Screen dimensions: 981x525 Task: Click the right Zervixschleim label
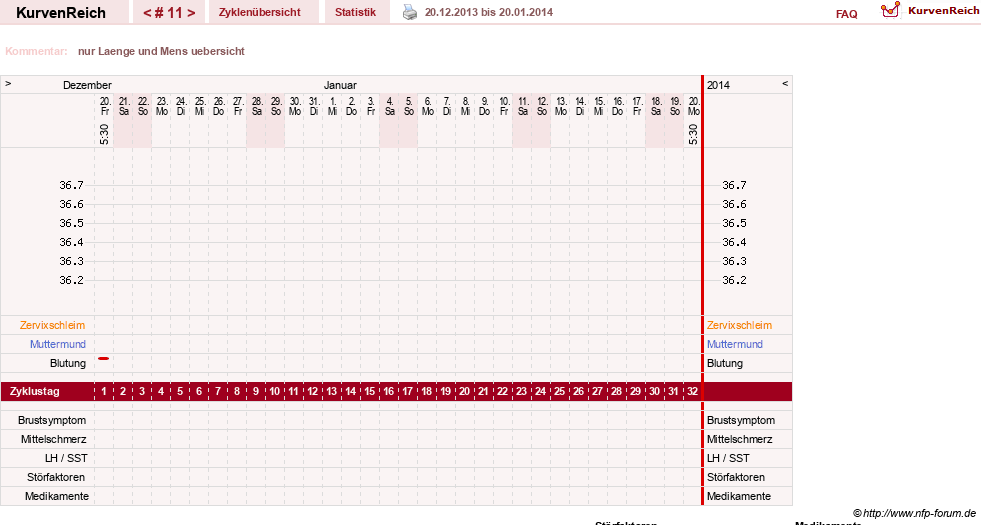pyautogui.click(x=739, y=325)
